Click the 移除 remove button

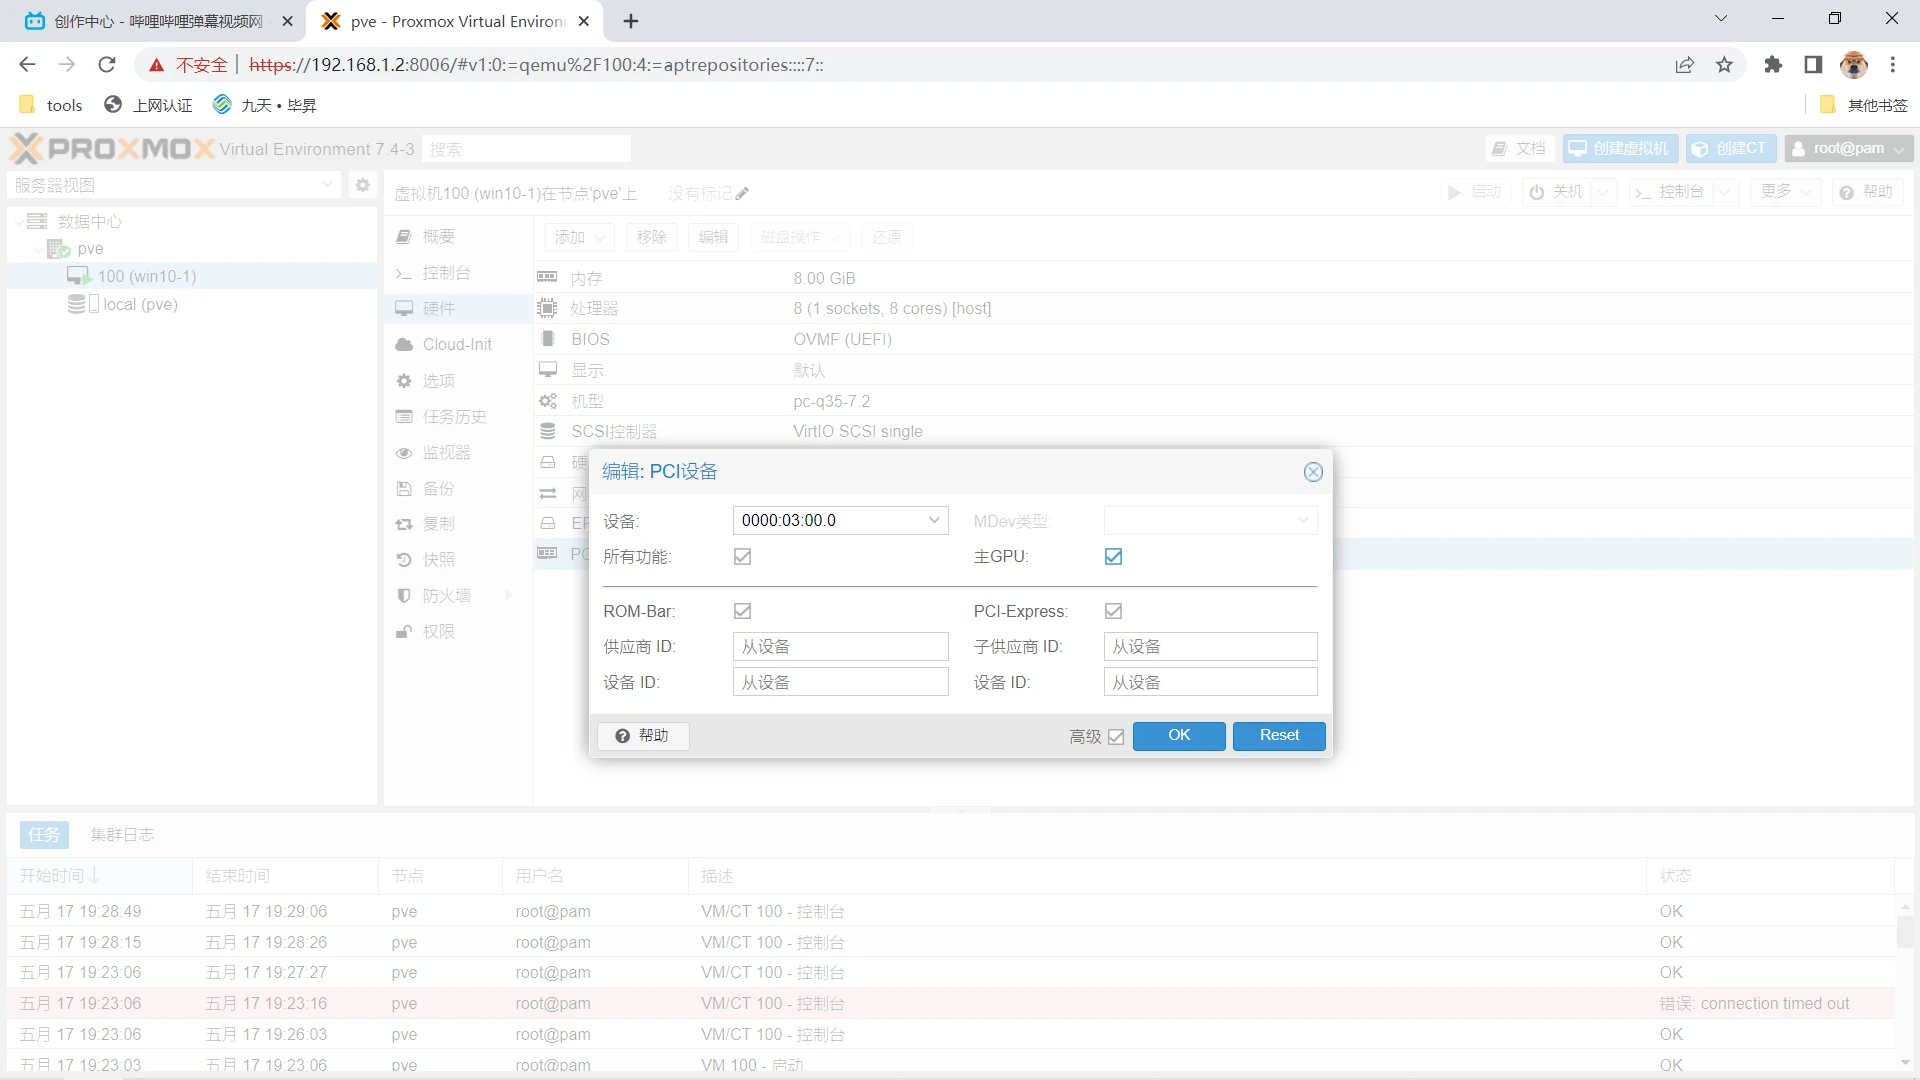[652, 237]
